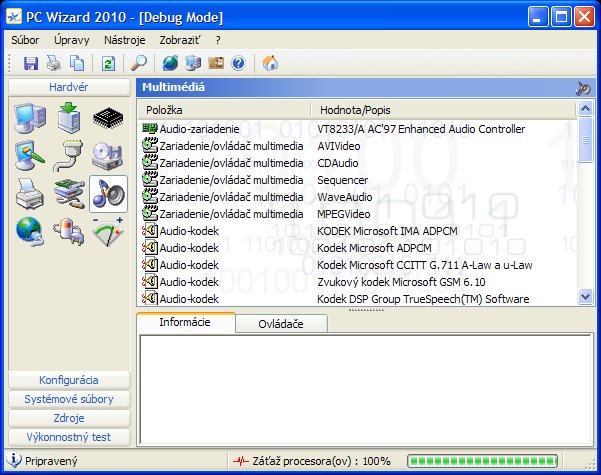Click the Save floppy disk toolbar icon
The image size is (601, 475).
click(x=31, y=63)
